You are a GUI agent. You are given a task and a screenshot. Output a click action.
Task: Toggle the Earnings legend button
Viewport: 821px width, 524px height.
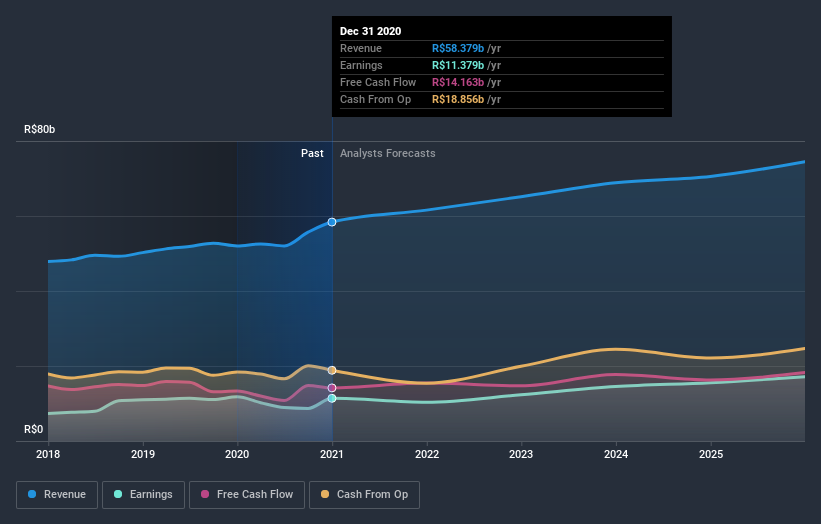[x=143, y=495]
